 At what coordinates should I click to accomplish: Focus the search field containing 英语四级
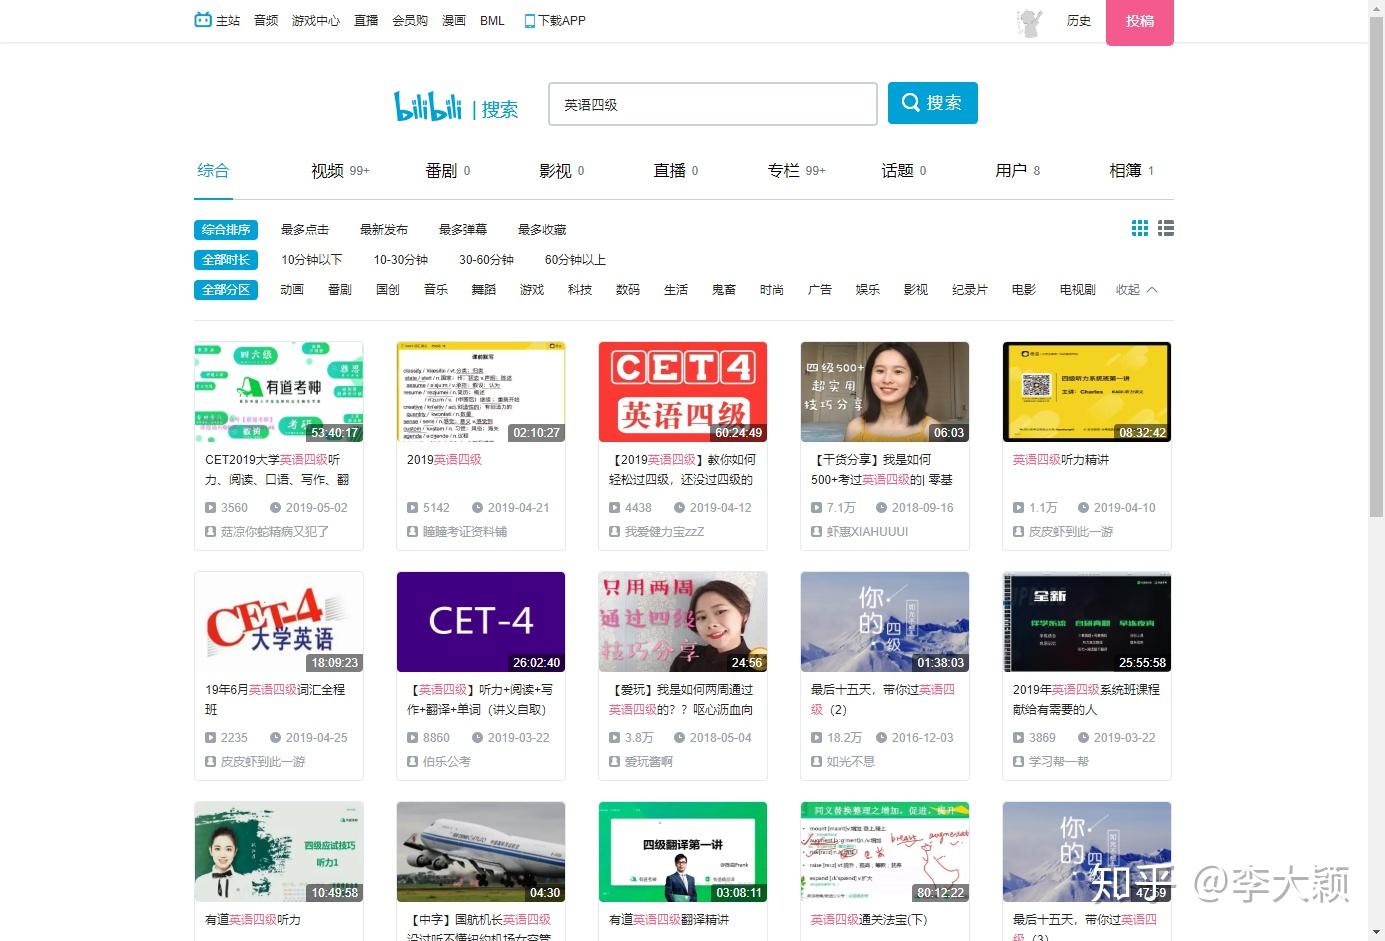(713, 104)
